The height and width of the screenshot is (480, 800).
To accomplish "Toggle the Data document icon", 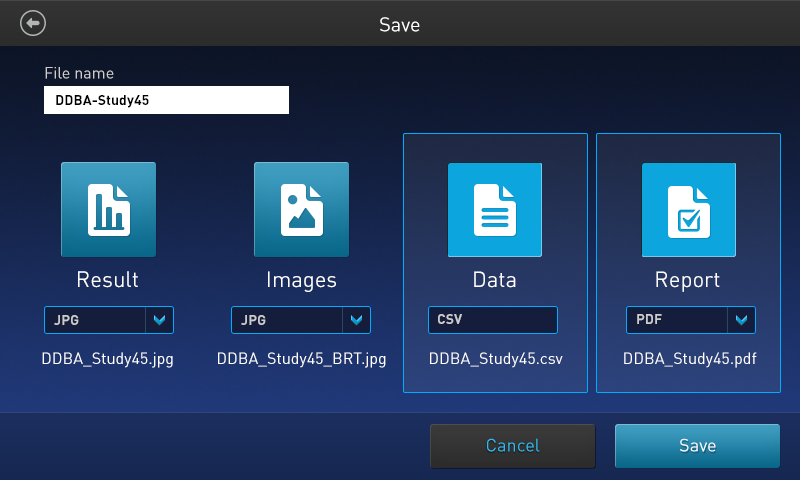I will pyautogui.click(x=495, y=210).
